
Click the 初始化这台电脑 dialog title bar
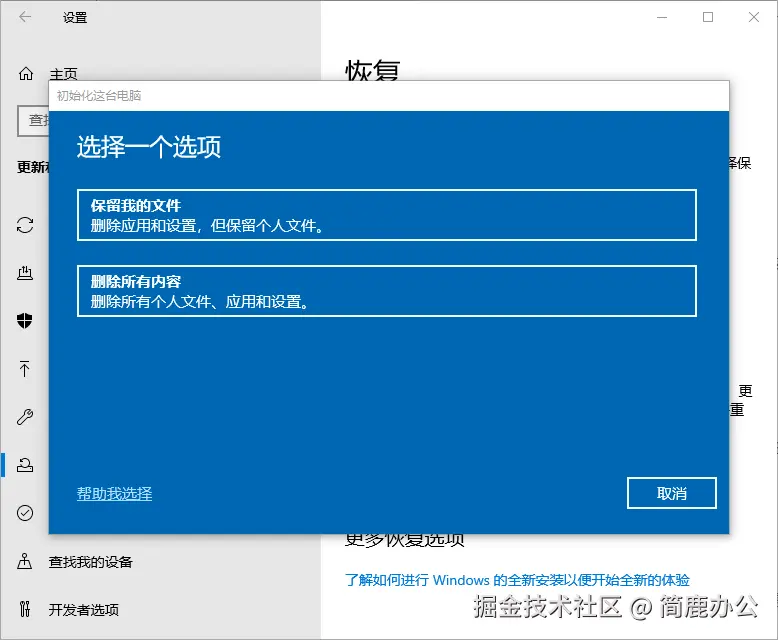[x=389, y=95]
